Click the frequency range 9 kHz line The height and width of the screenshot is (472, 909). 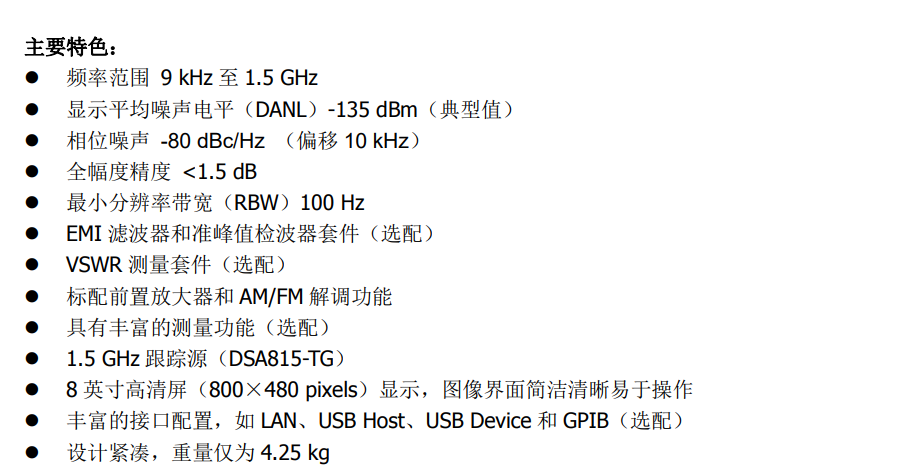click(x=192, y=78)
